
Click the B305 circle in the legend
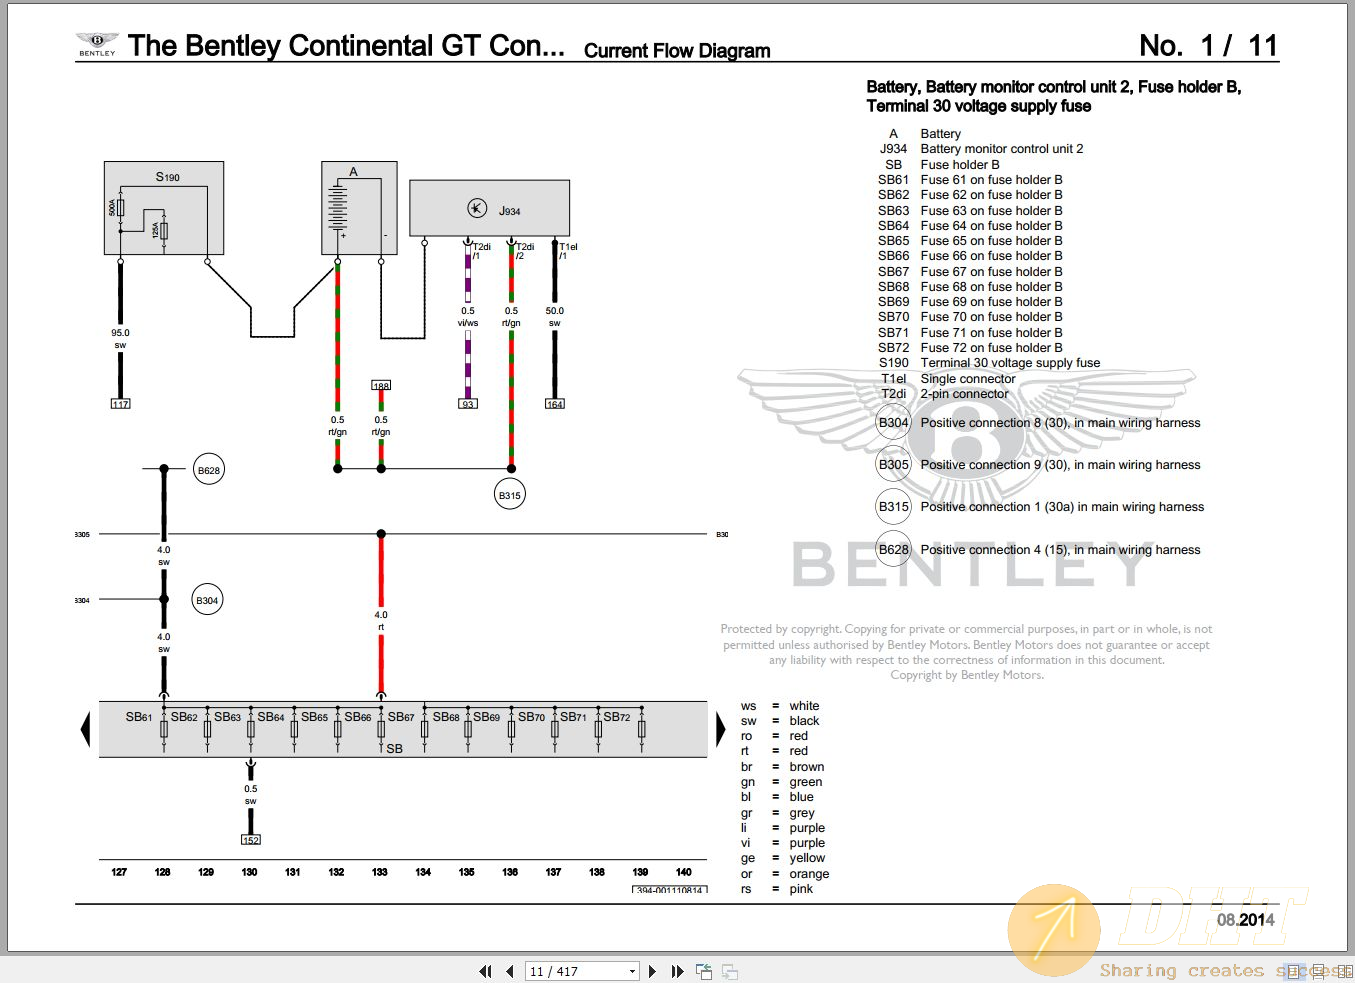tap(893, 465)
